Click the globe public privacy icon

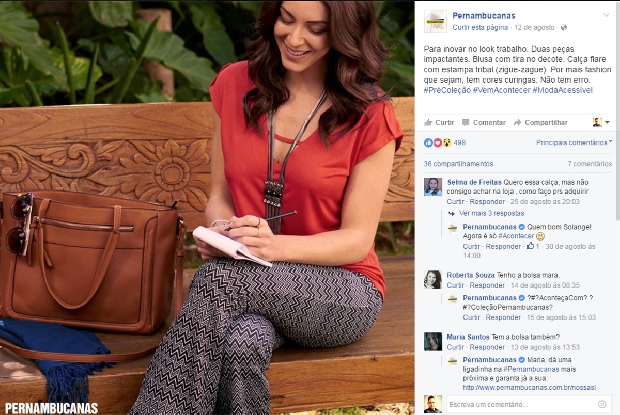pos(564,27)
